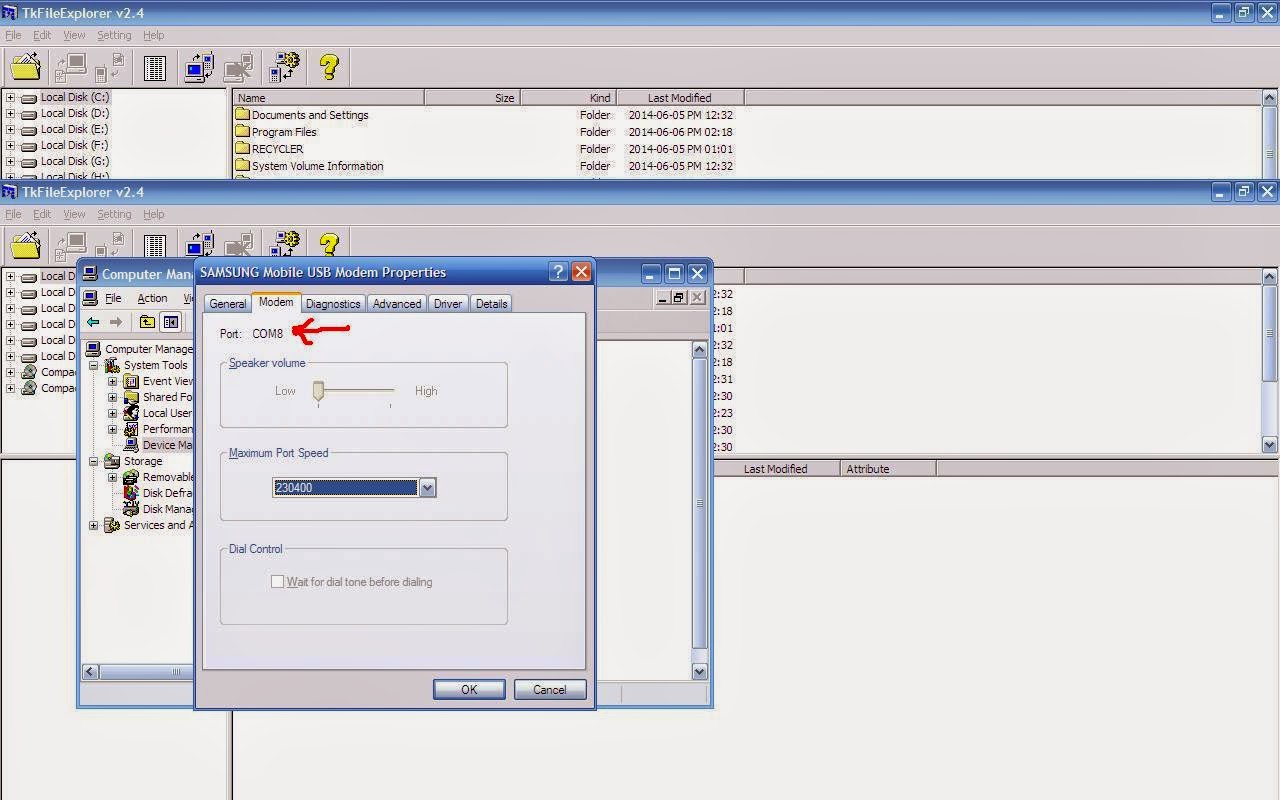Click PC-to-phone connect icon in lower TkFileExplorer toolbar
The width and height of the screenshot is (1280, 800).
pos(199,244)
